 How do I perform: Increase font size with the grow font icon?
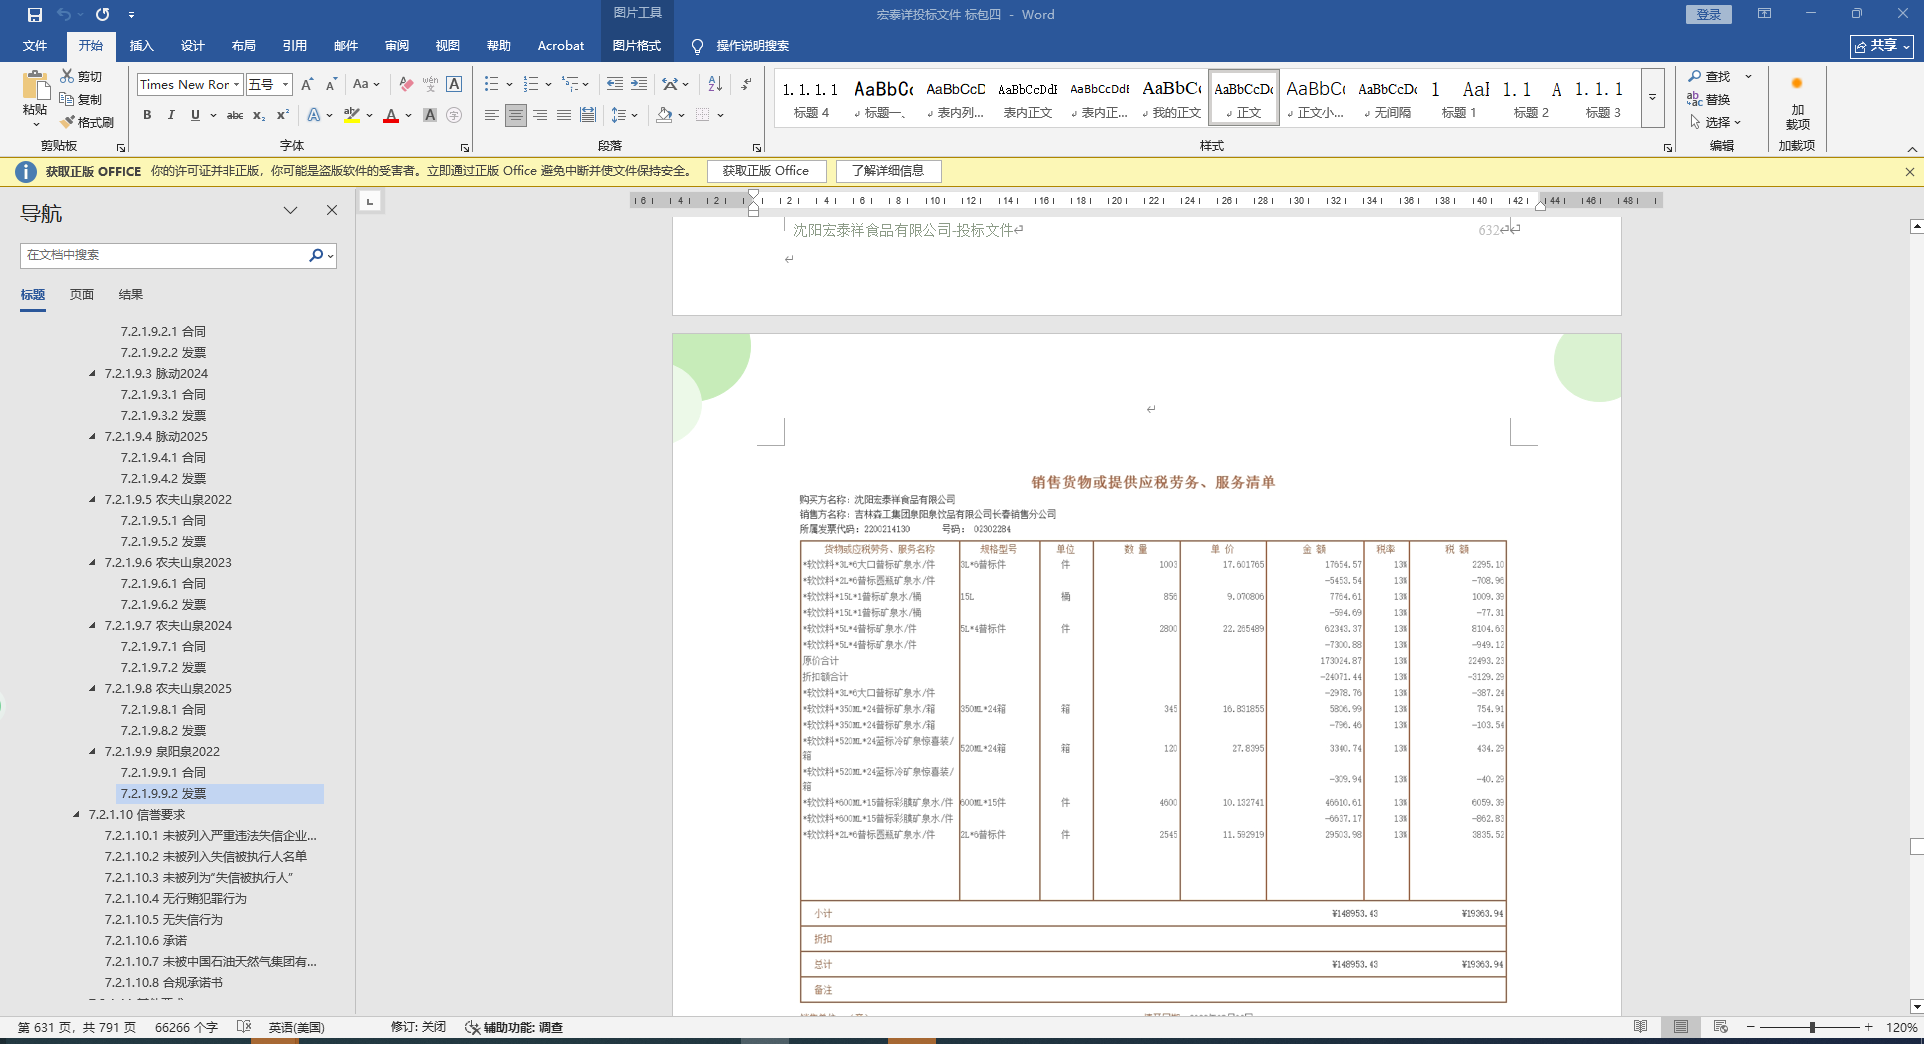coord(307,85)
